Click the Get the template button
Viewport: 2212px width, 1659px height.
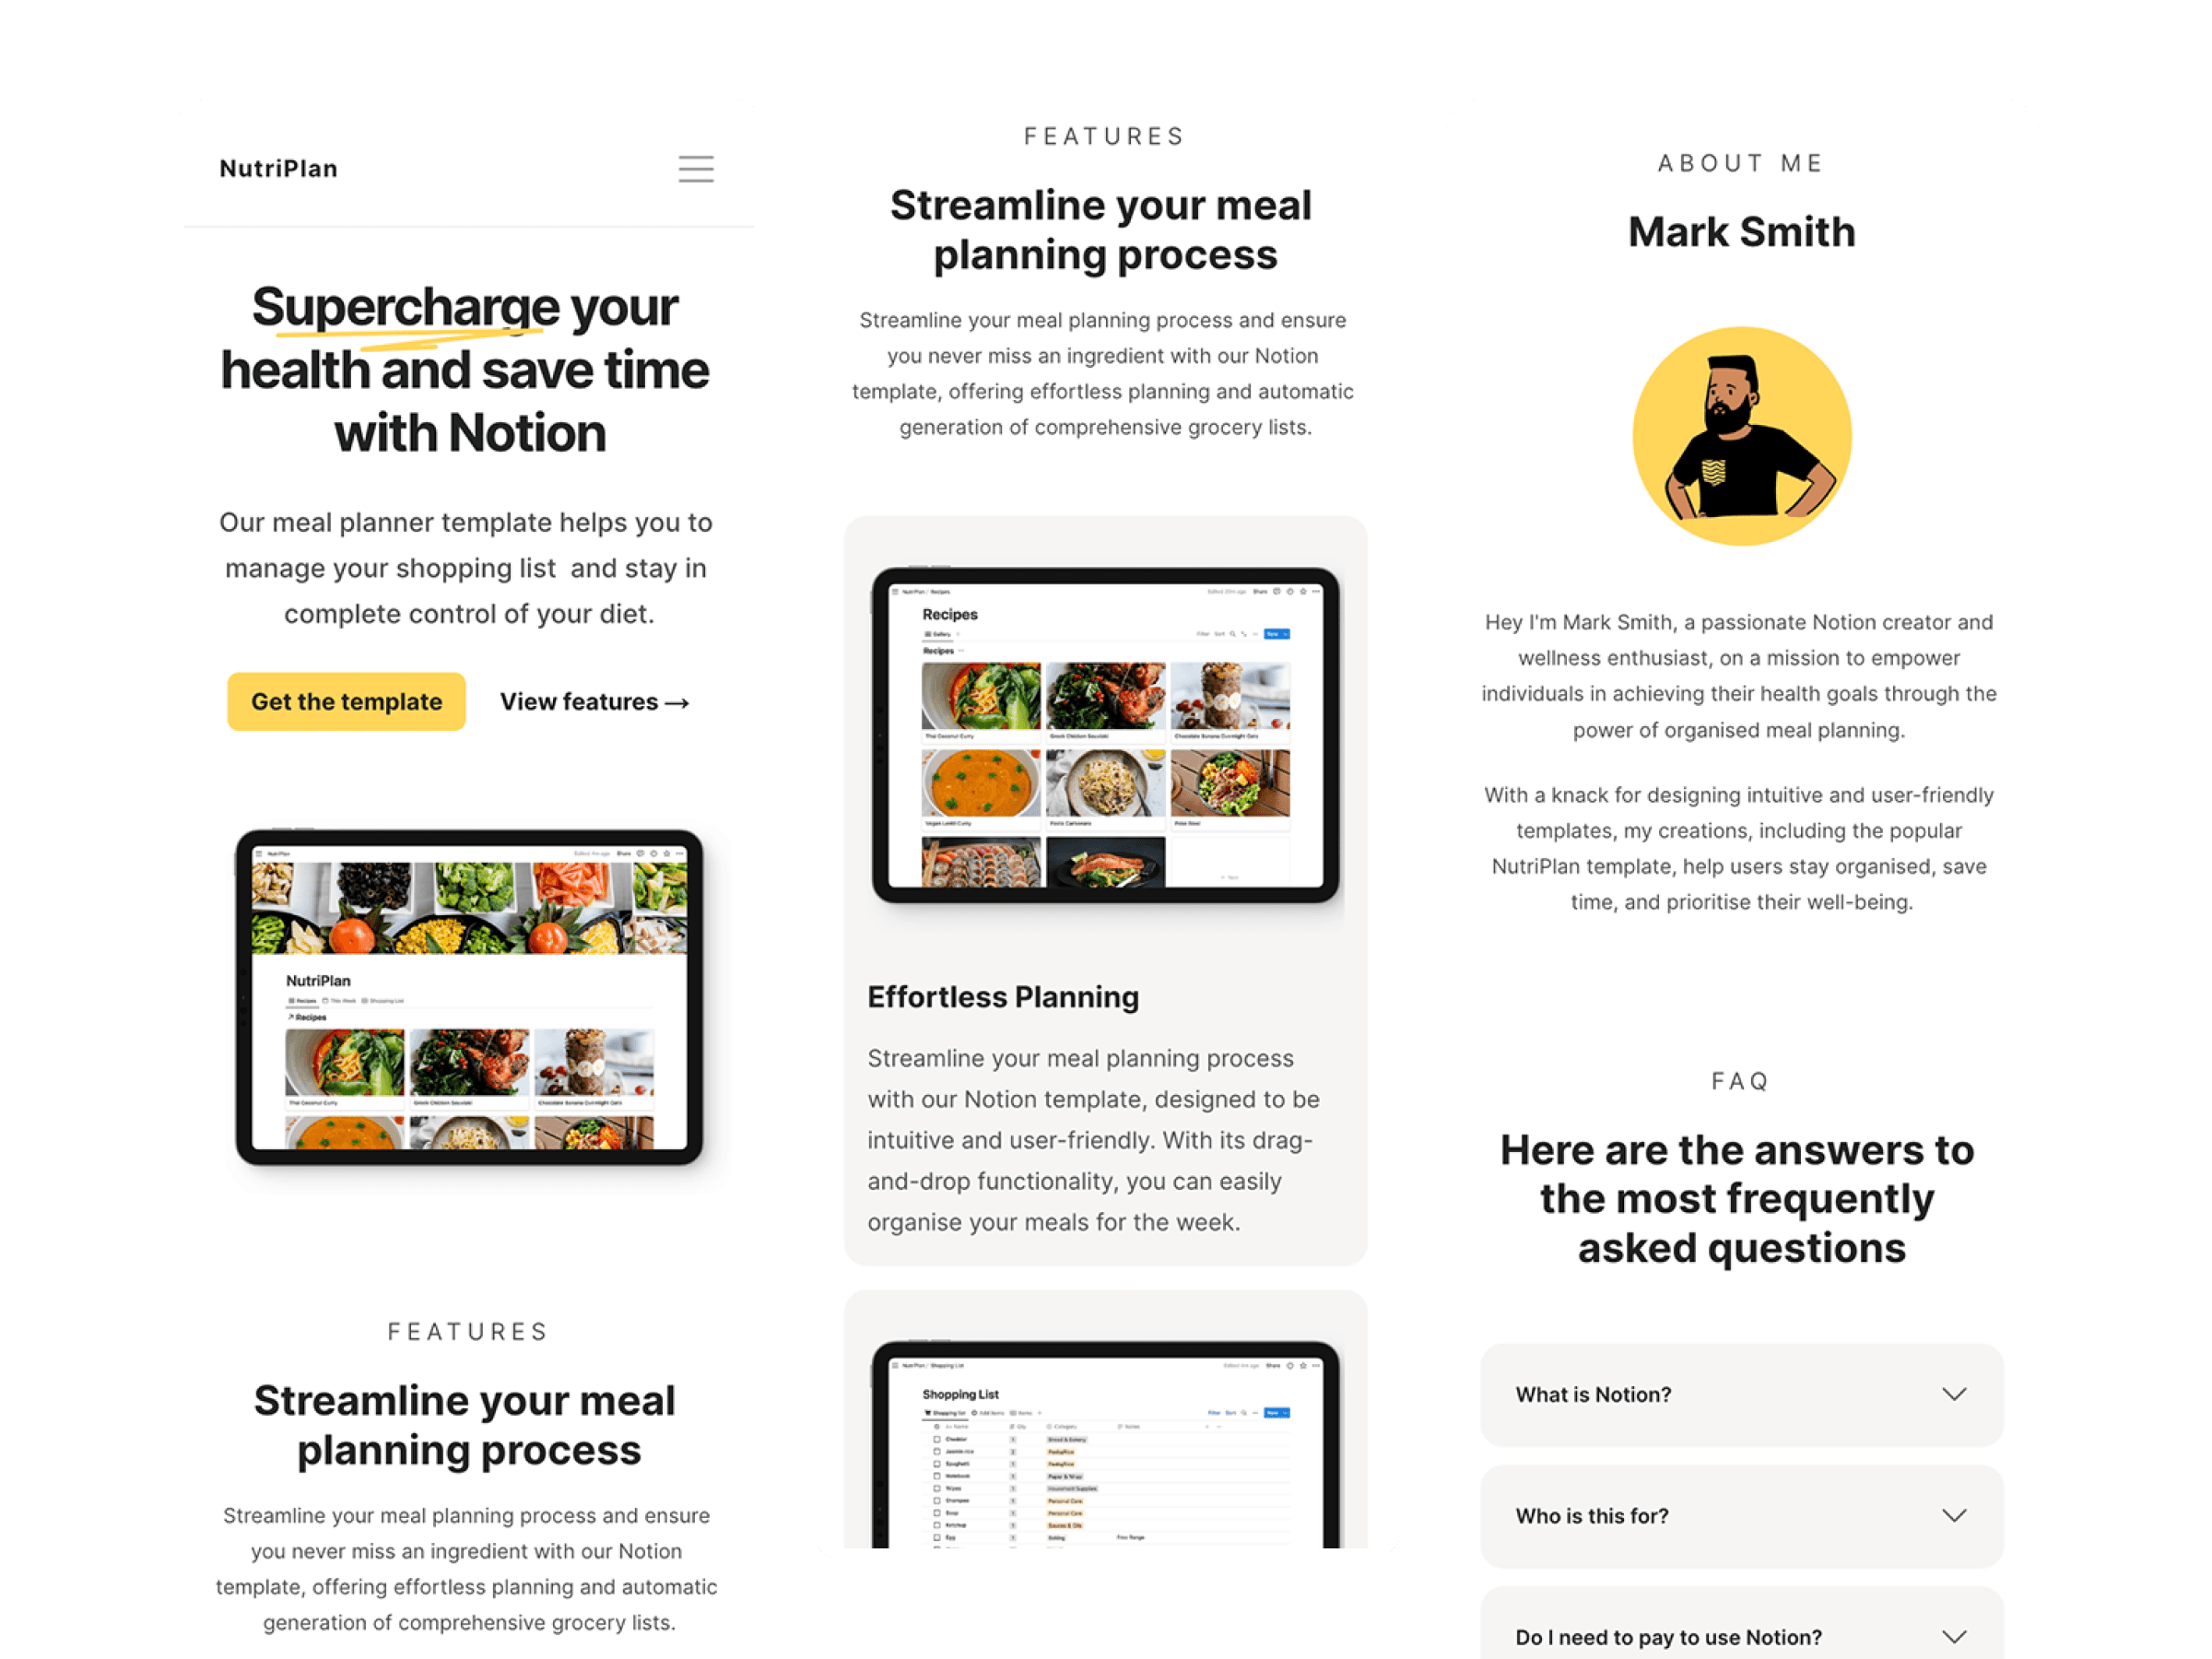[345, 699]
